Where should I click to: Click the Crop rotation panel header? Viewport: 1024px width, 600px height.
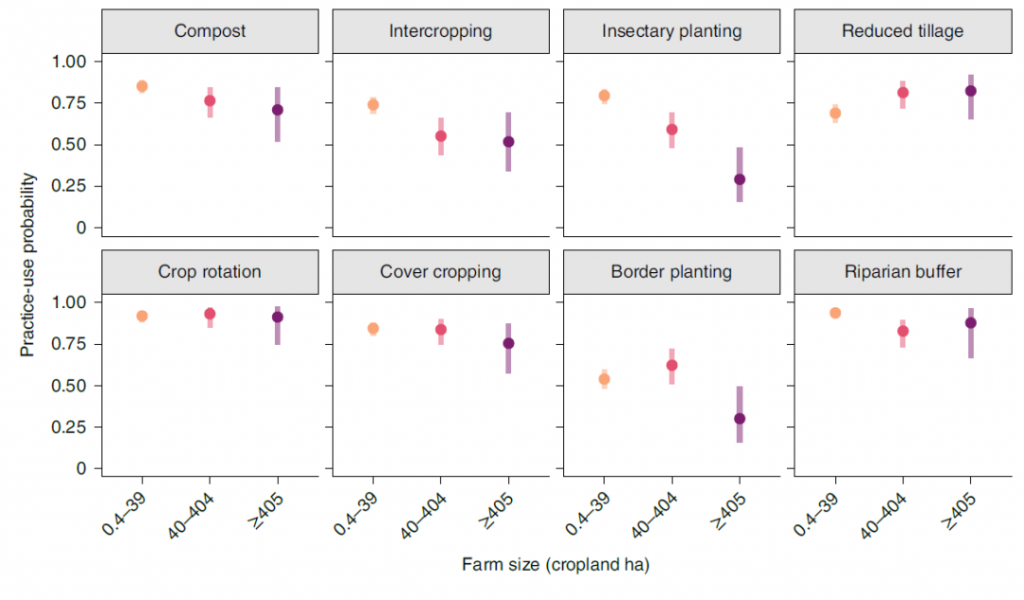[x=210, y=271]
